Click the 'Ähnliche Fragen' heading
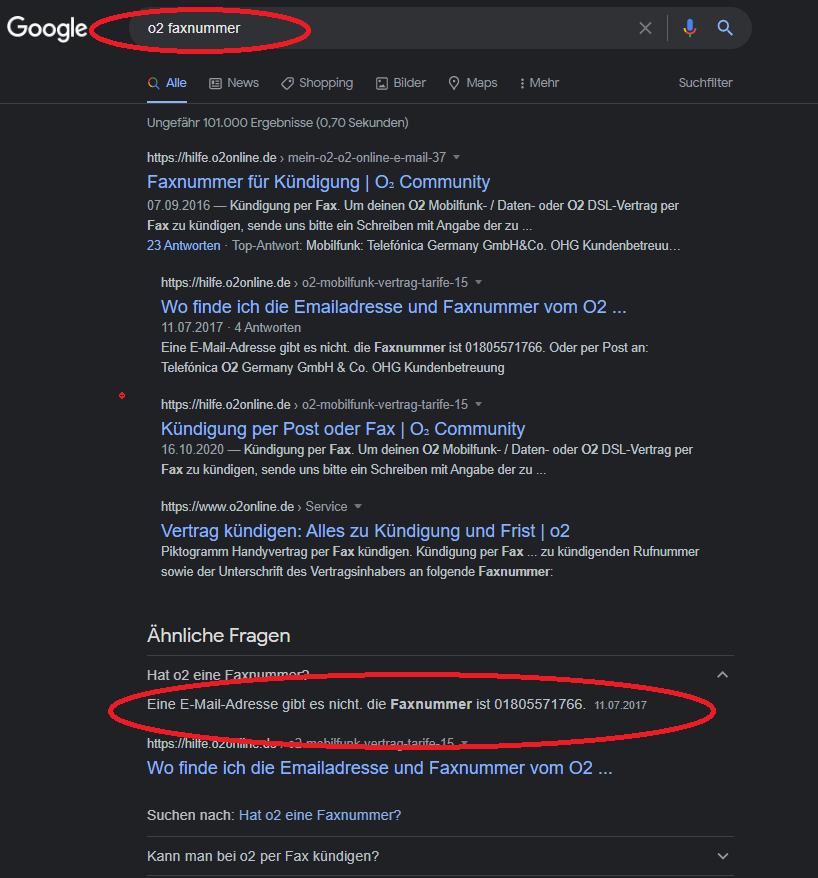This screenshot has height=878, width=818. coord(218,636)
